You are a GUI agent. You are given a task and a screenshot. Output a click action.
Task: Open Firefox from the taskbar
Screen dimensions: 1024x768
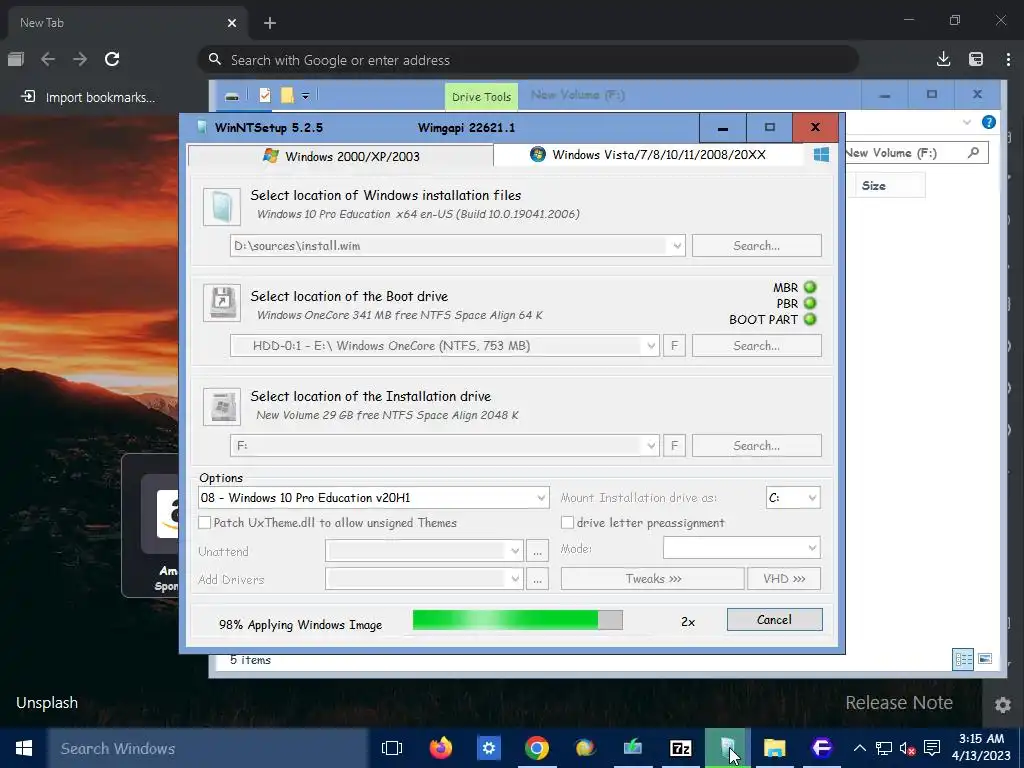[x=441, y=748]
